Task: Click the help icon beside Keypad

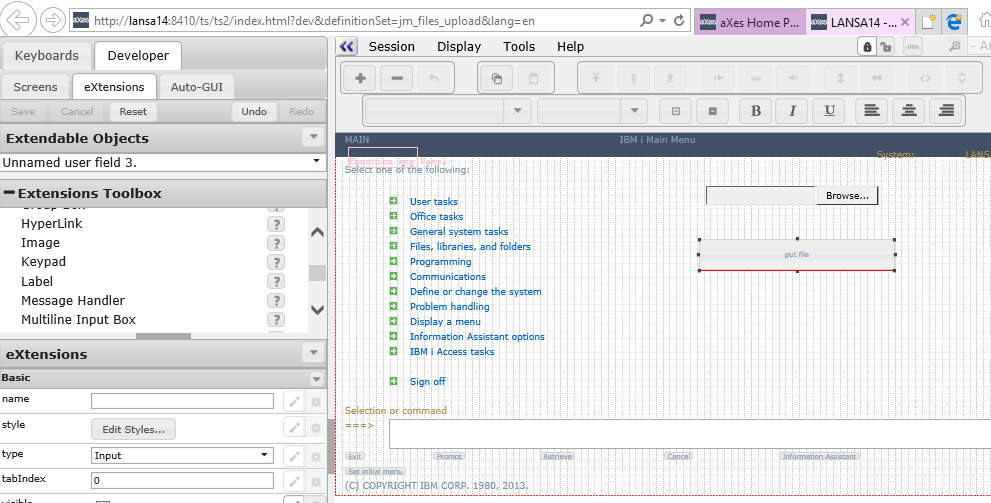Action: [x=277, y=262]
